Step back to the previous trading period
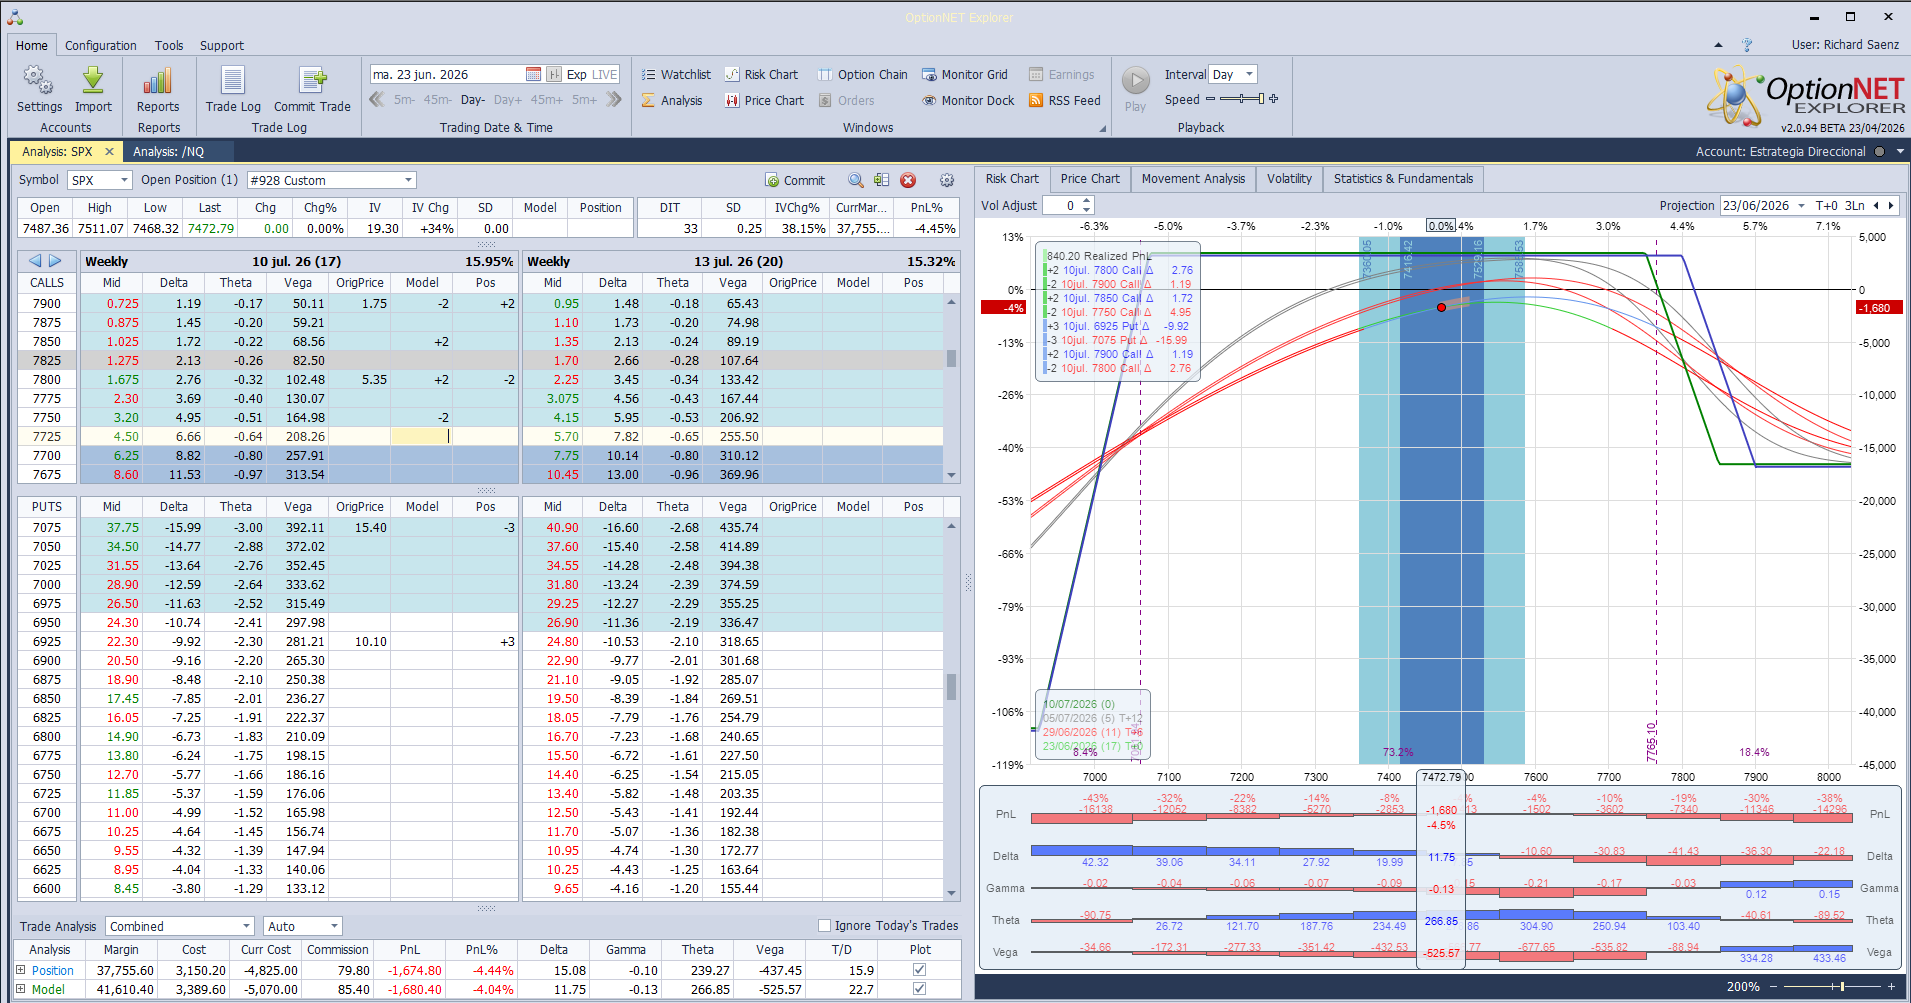 tap(377, 99)
